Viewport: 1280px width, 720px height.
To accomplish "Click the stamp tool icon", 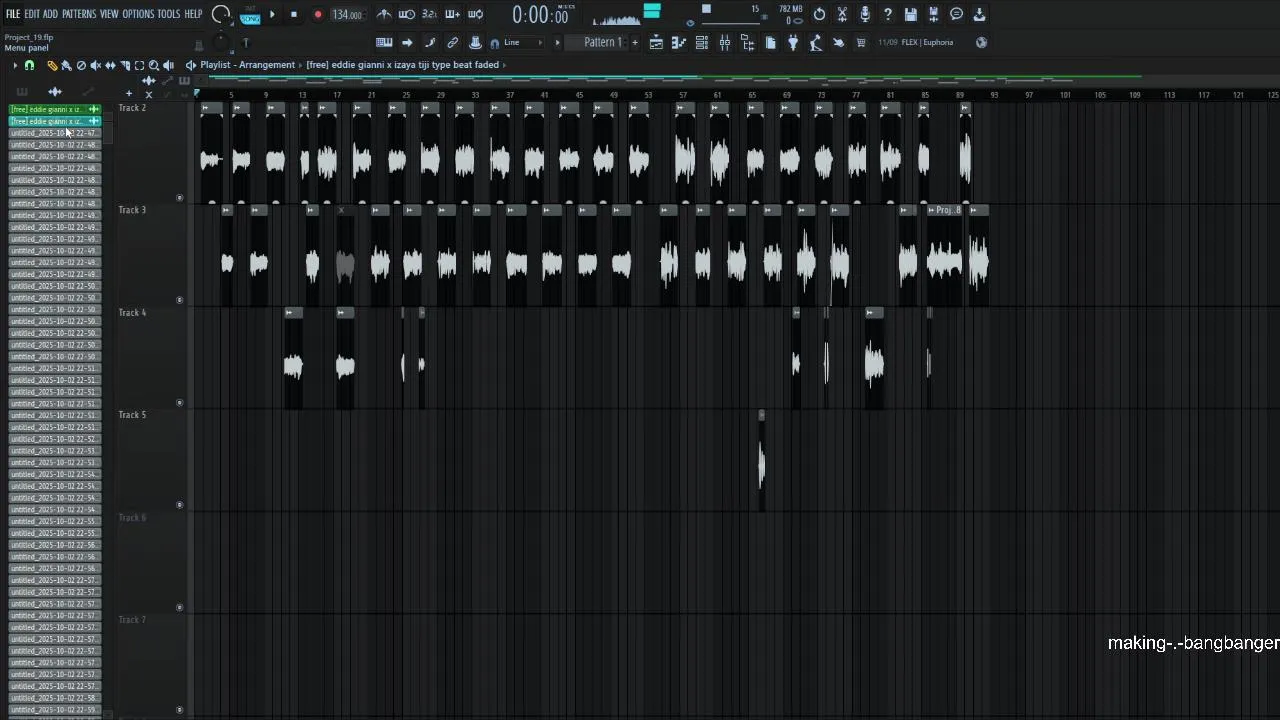I will tap(476, 42).
